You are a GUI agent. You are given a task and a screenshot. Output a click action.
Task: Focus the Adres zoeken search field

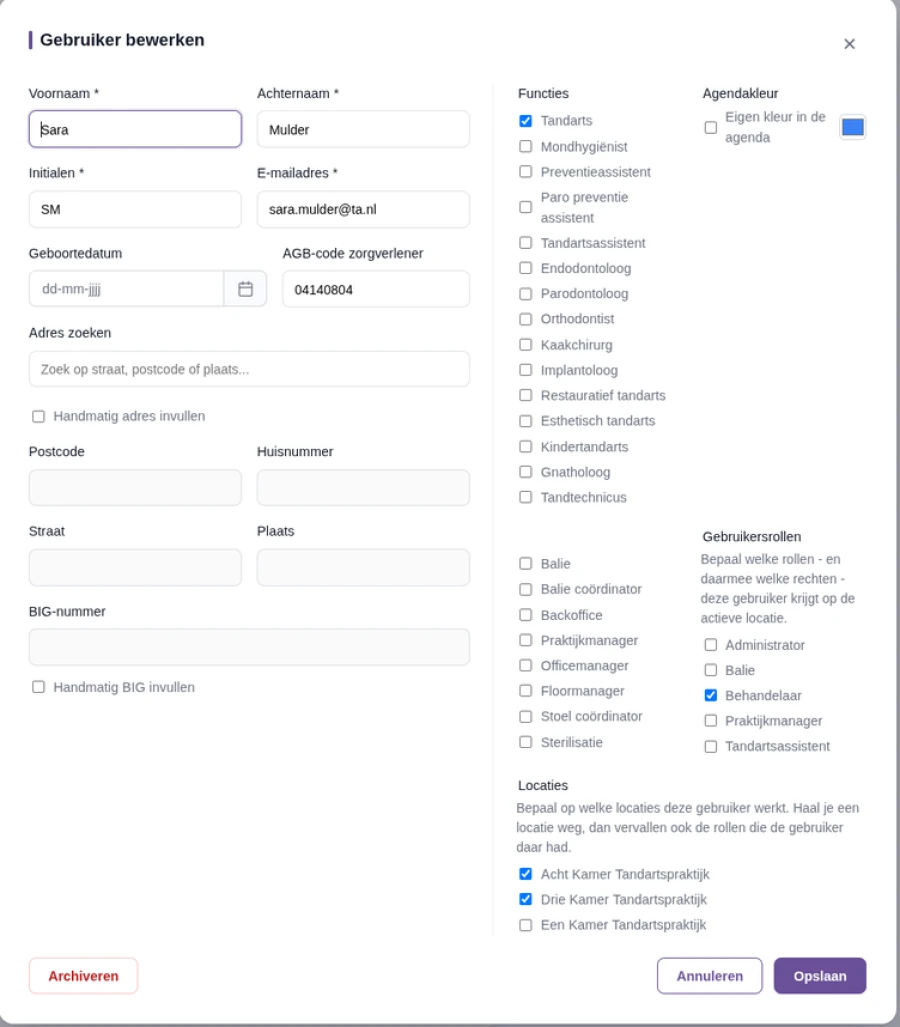(249, 369)
